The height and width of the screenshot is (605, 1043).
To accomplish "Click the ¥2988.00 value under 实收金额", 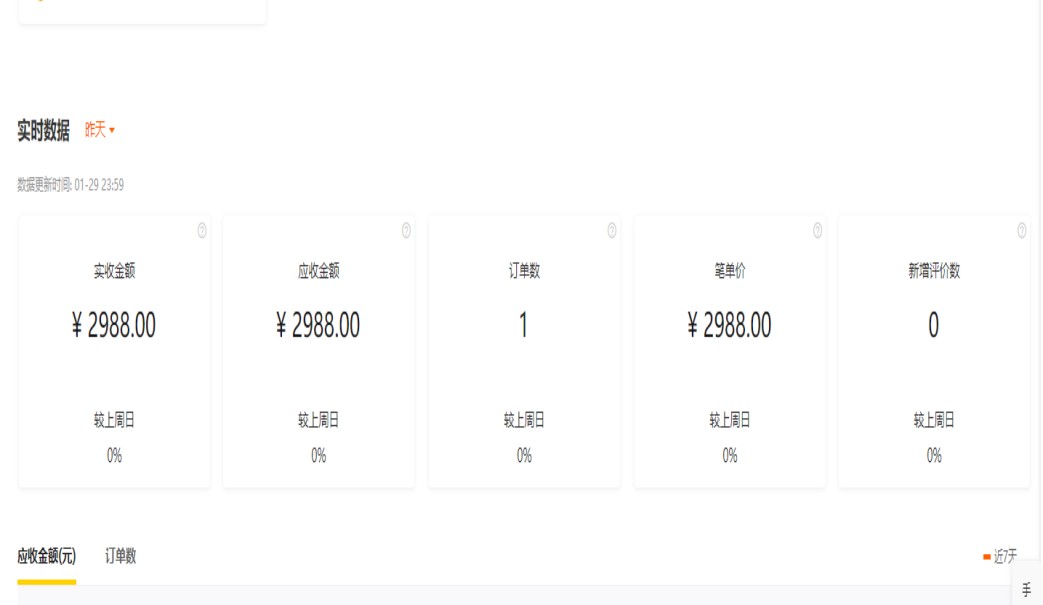I will pyautogui.click(x=114, y=325).
